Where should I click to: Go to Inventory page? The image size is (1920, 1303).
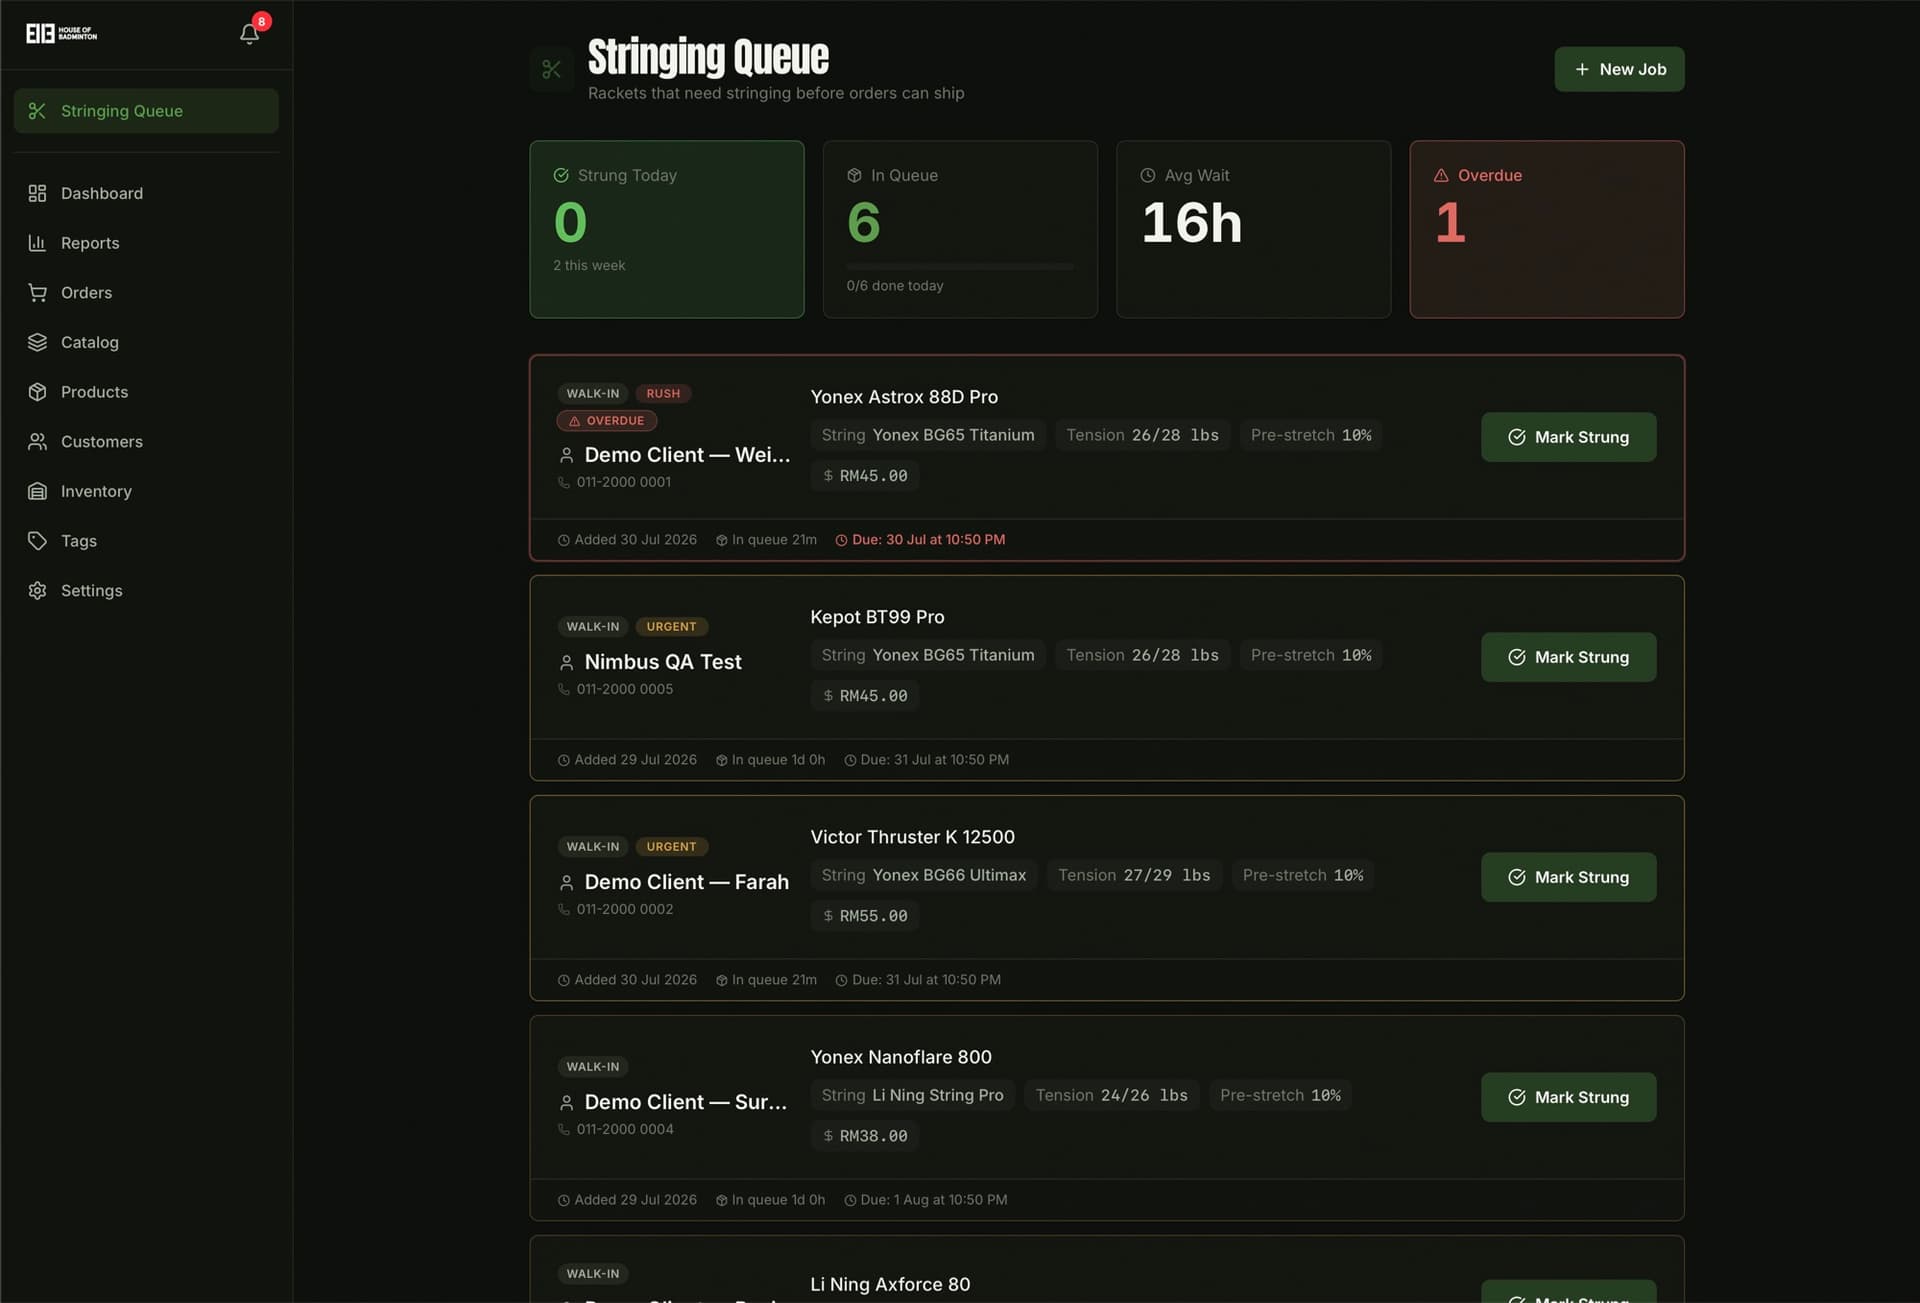tap(146, 491)
